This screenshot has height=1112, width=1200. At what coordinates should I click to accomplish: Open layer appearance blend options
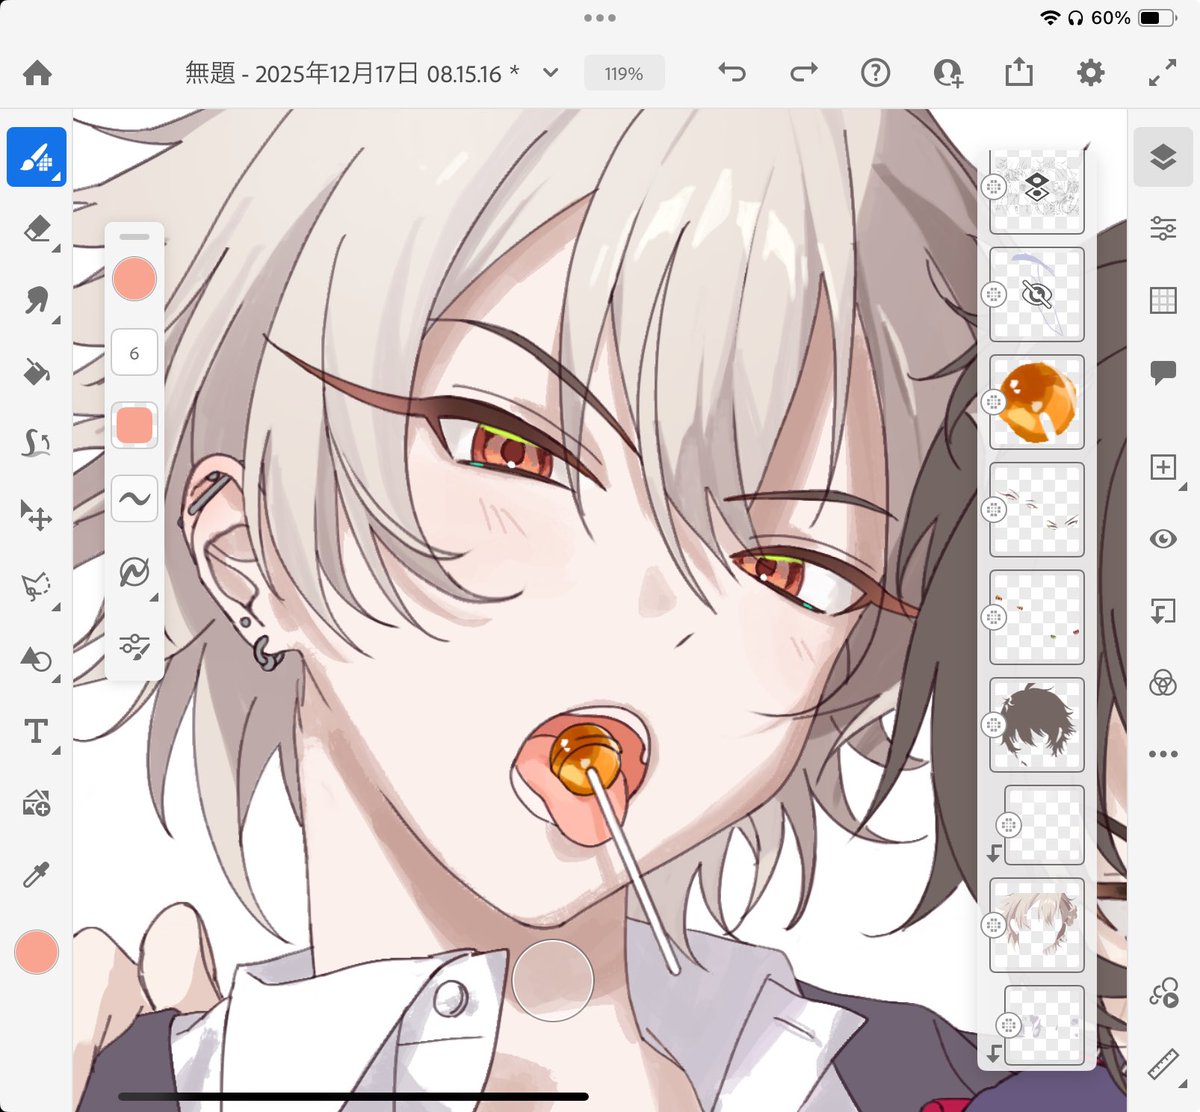[x=1163, y=683]
